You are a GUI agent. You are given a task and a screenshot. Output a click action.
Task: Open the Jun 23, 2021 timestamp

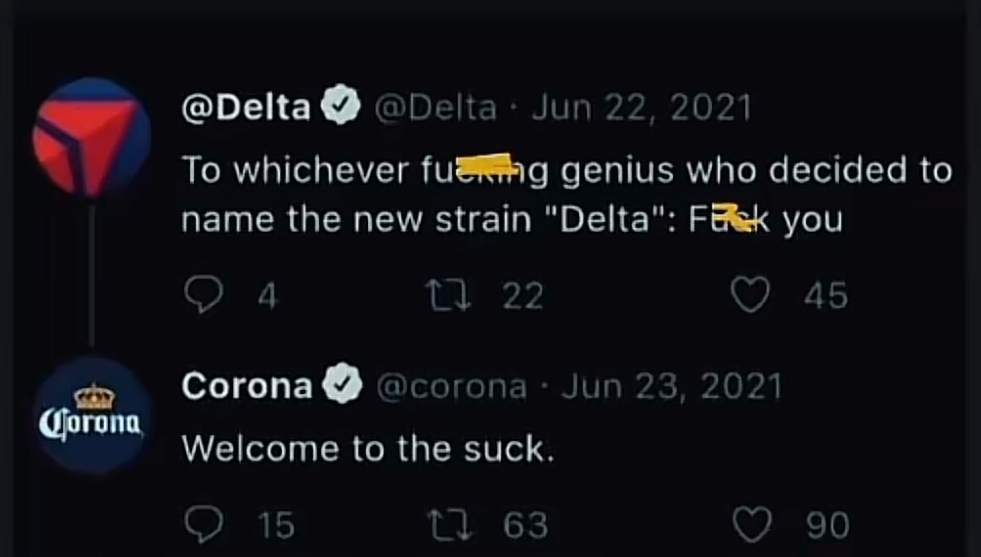tap(671, 387)
